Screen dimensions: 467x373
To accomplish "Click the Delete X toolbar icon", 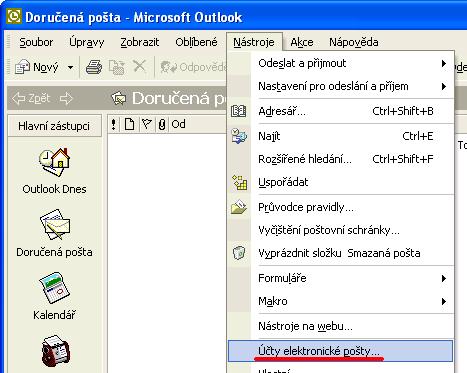I will tap(140, 66).
